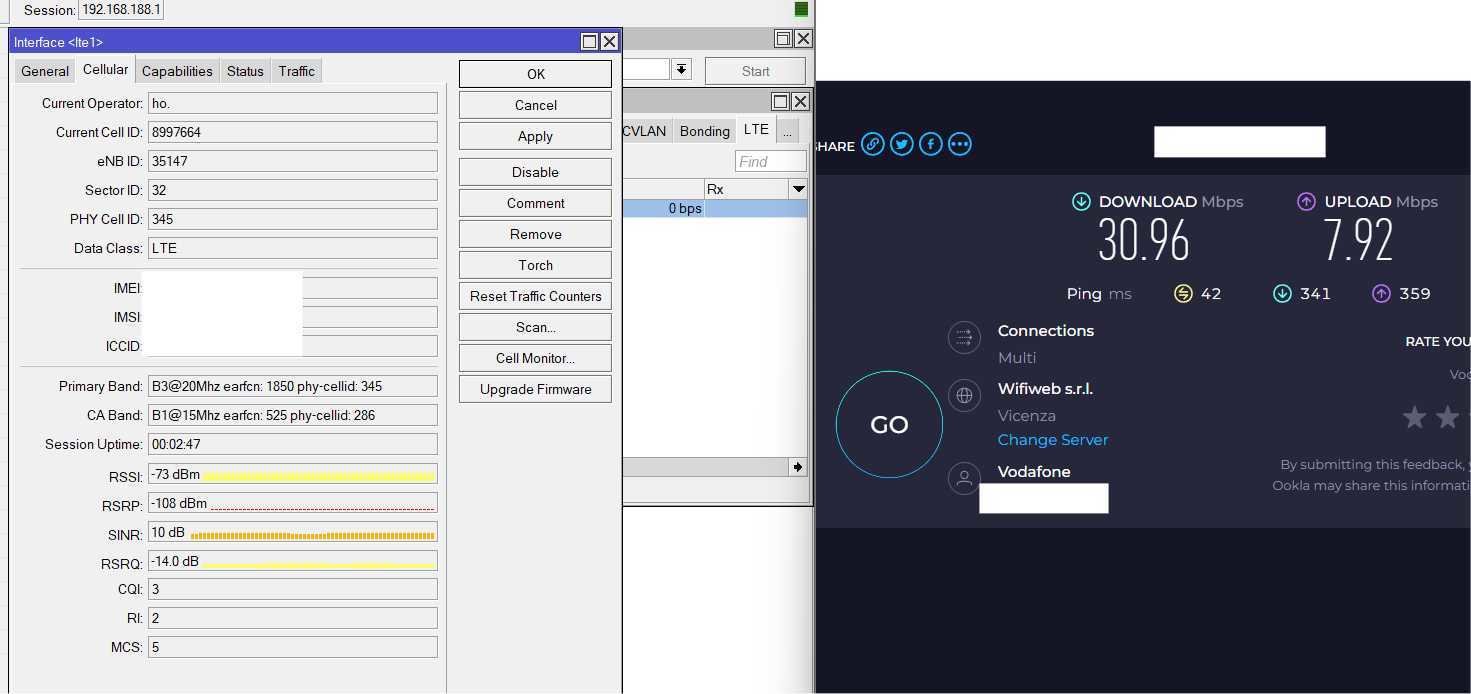1471x694 pixels.
Task: Close the background LTE list window
Action: tap(800, 101)
